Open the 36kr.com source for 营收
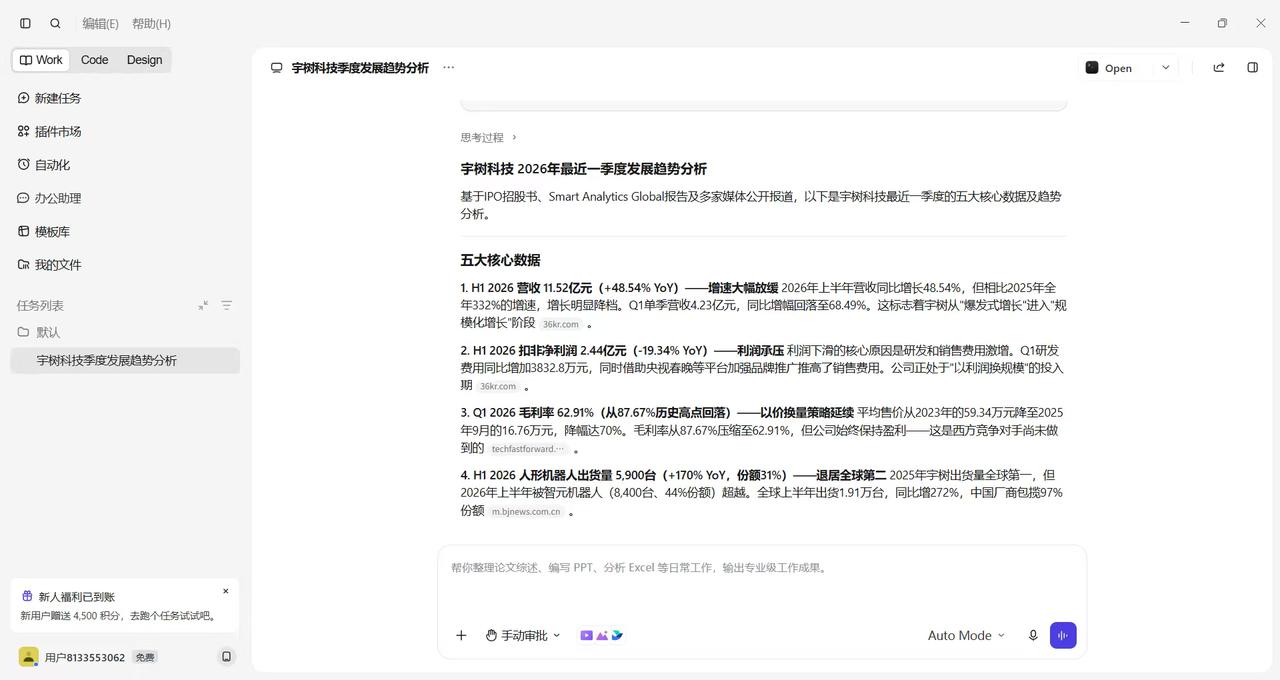Screen dimensions: 1280x680 (x=560, y=324)
